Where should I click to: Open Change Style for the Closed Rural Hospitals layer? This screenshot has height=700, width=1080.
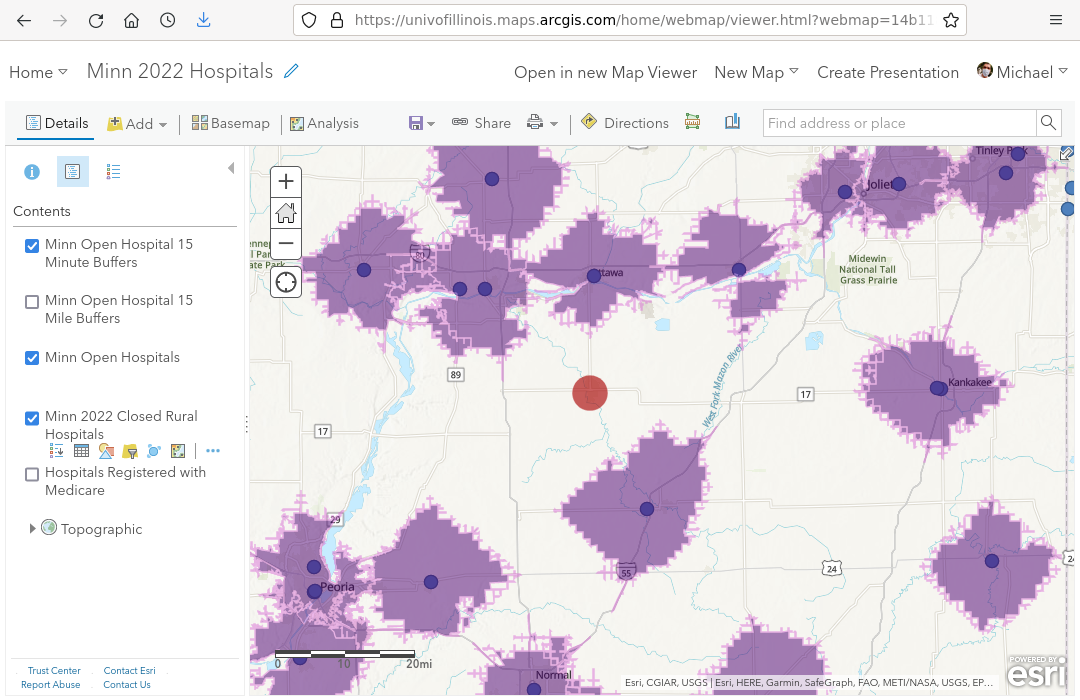tap(106, 452)
